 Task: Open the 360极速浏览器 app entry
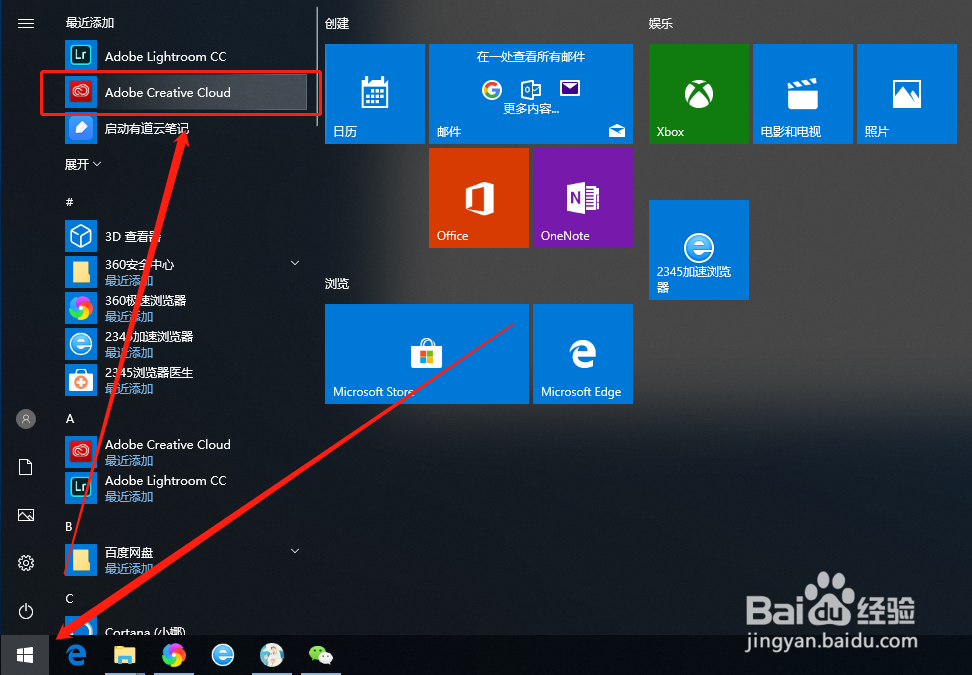185,308
